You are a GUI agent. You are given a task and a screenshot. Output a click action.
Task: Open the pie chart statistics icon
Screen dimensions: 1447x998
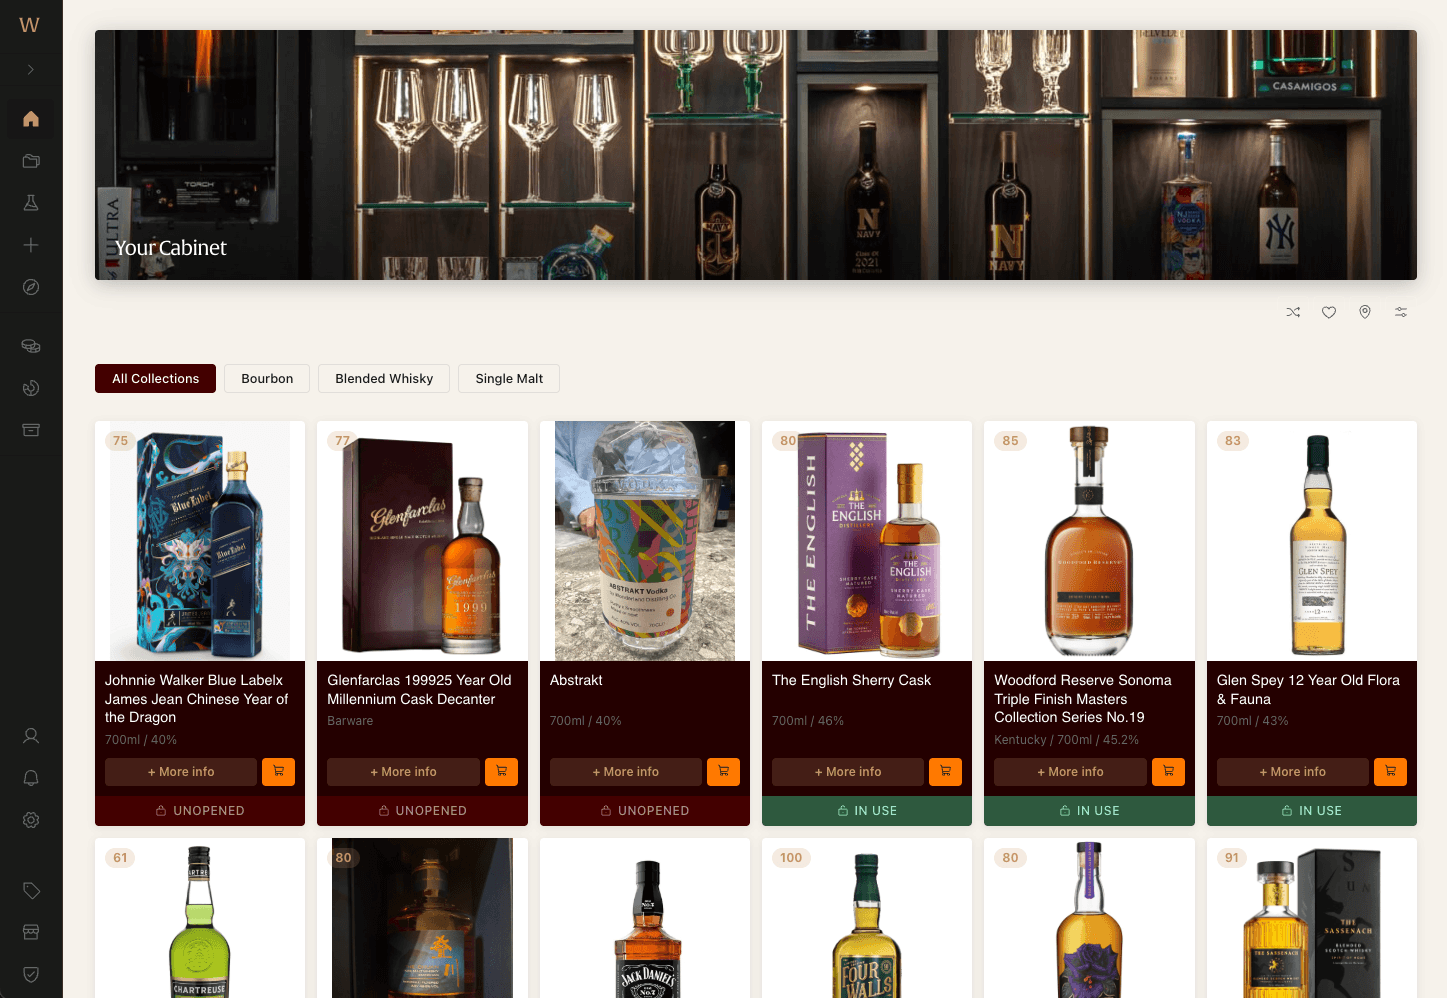click(31, 388)
